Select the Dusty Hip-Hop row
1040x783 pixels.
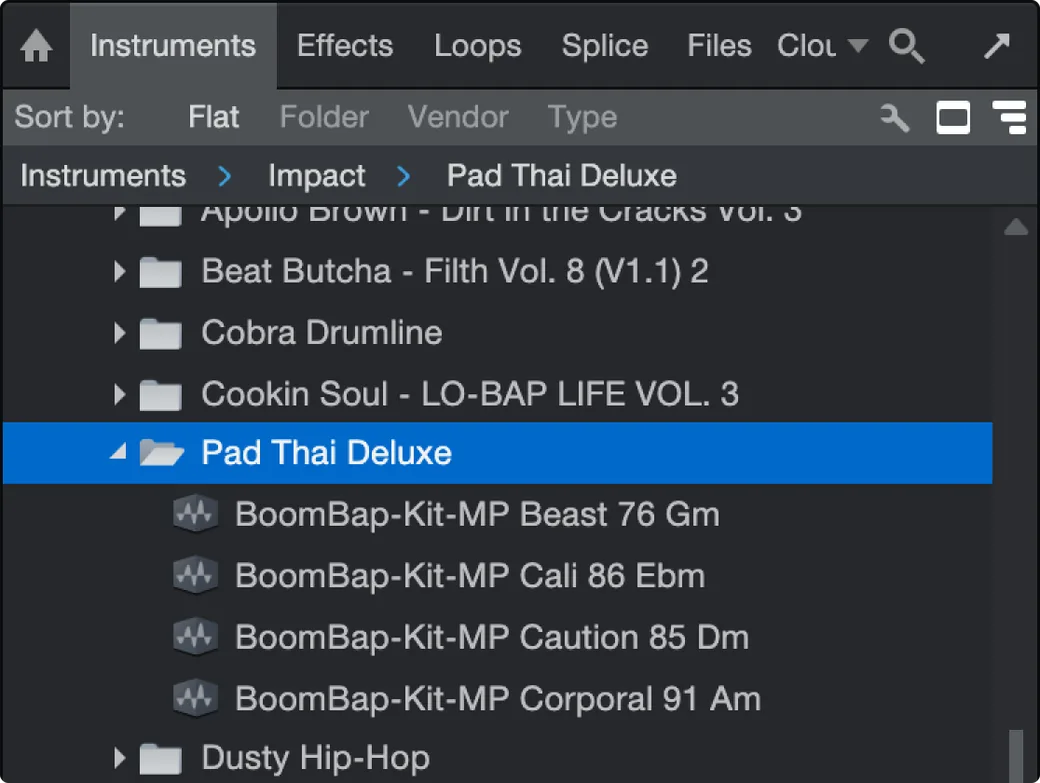pos(497,758)
